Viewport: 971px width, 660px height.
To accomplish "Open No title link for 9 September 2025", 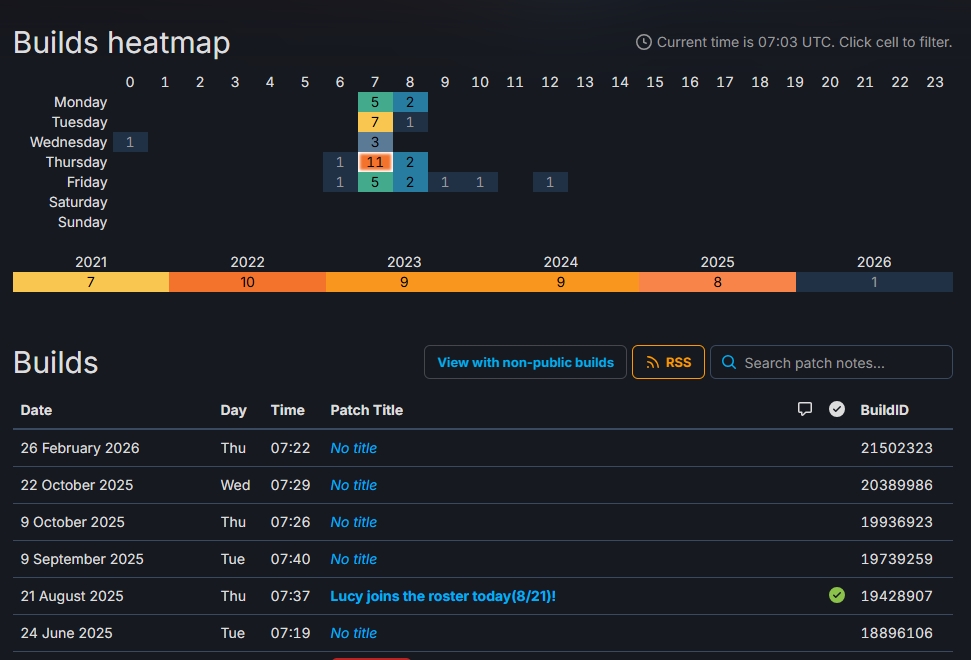I will [354, 559].
